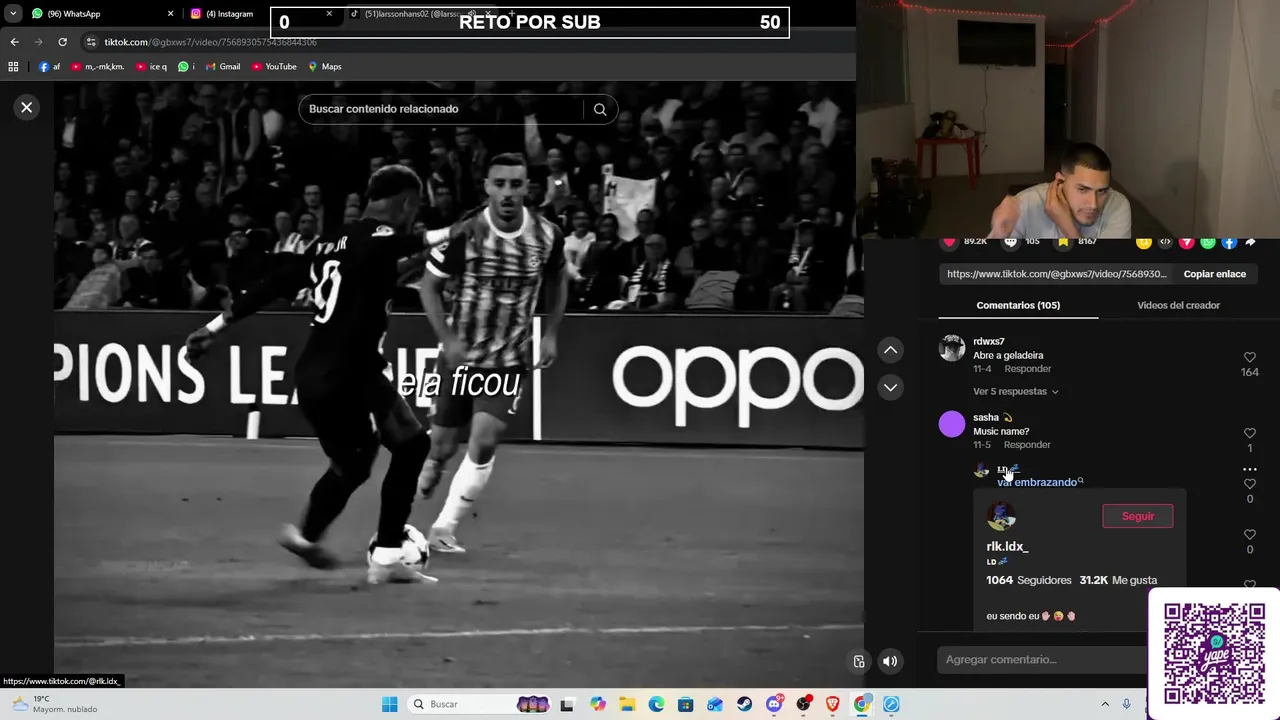Open the tab search dropdown arrow

point(13,14)
